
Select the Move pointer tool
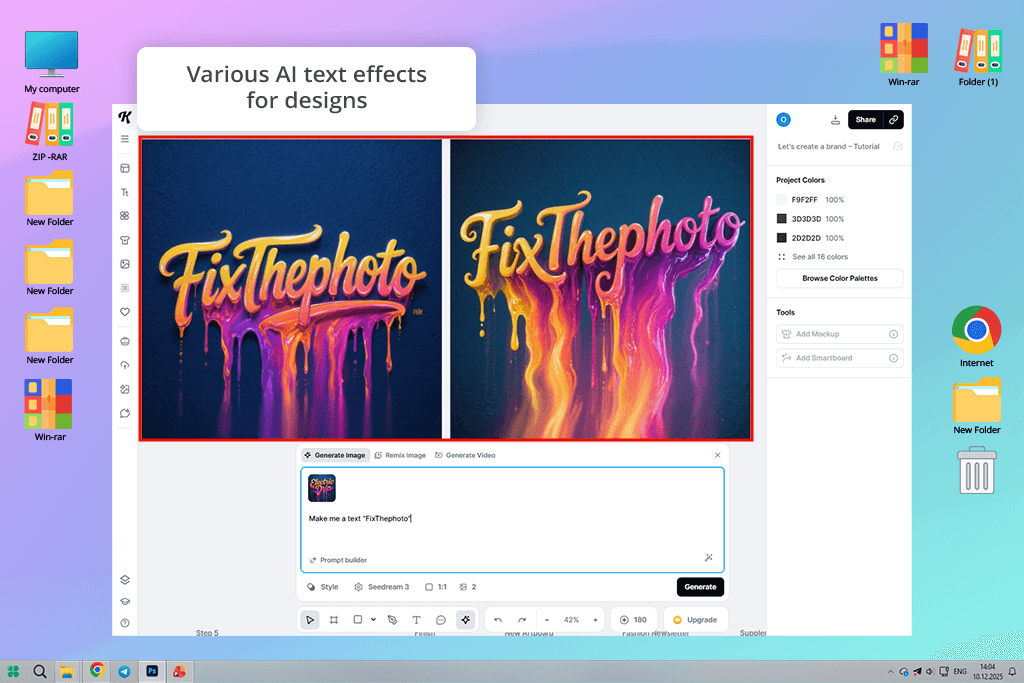(310, 620)
